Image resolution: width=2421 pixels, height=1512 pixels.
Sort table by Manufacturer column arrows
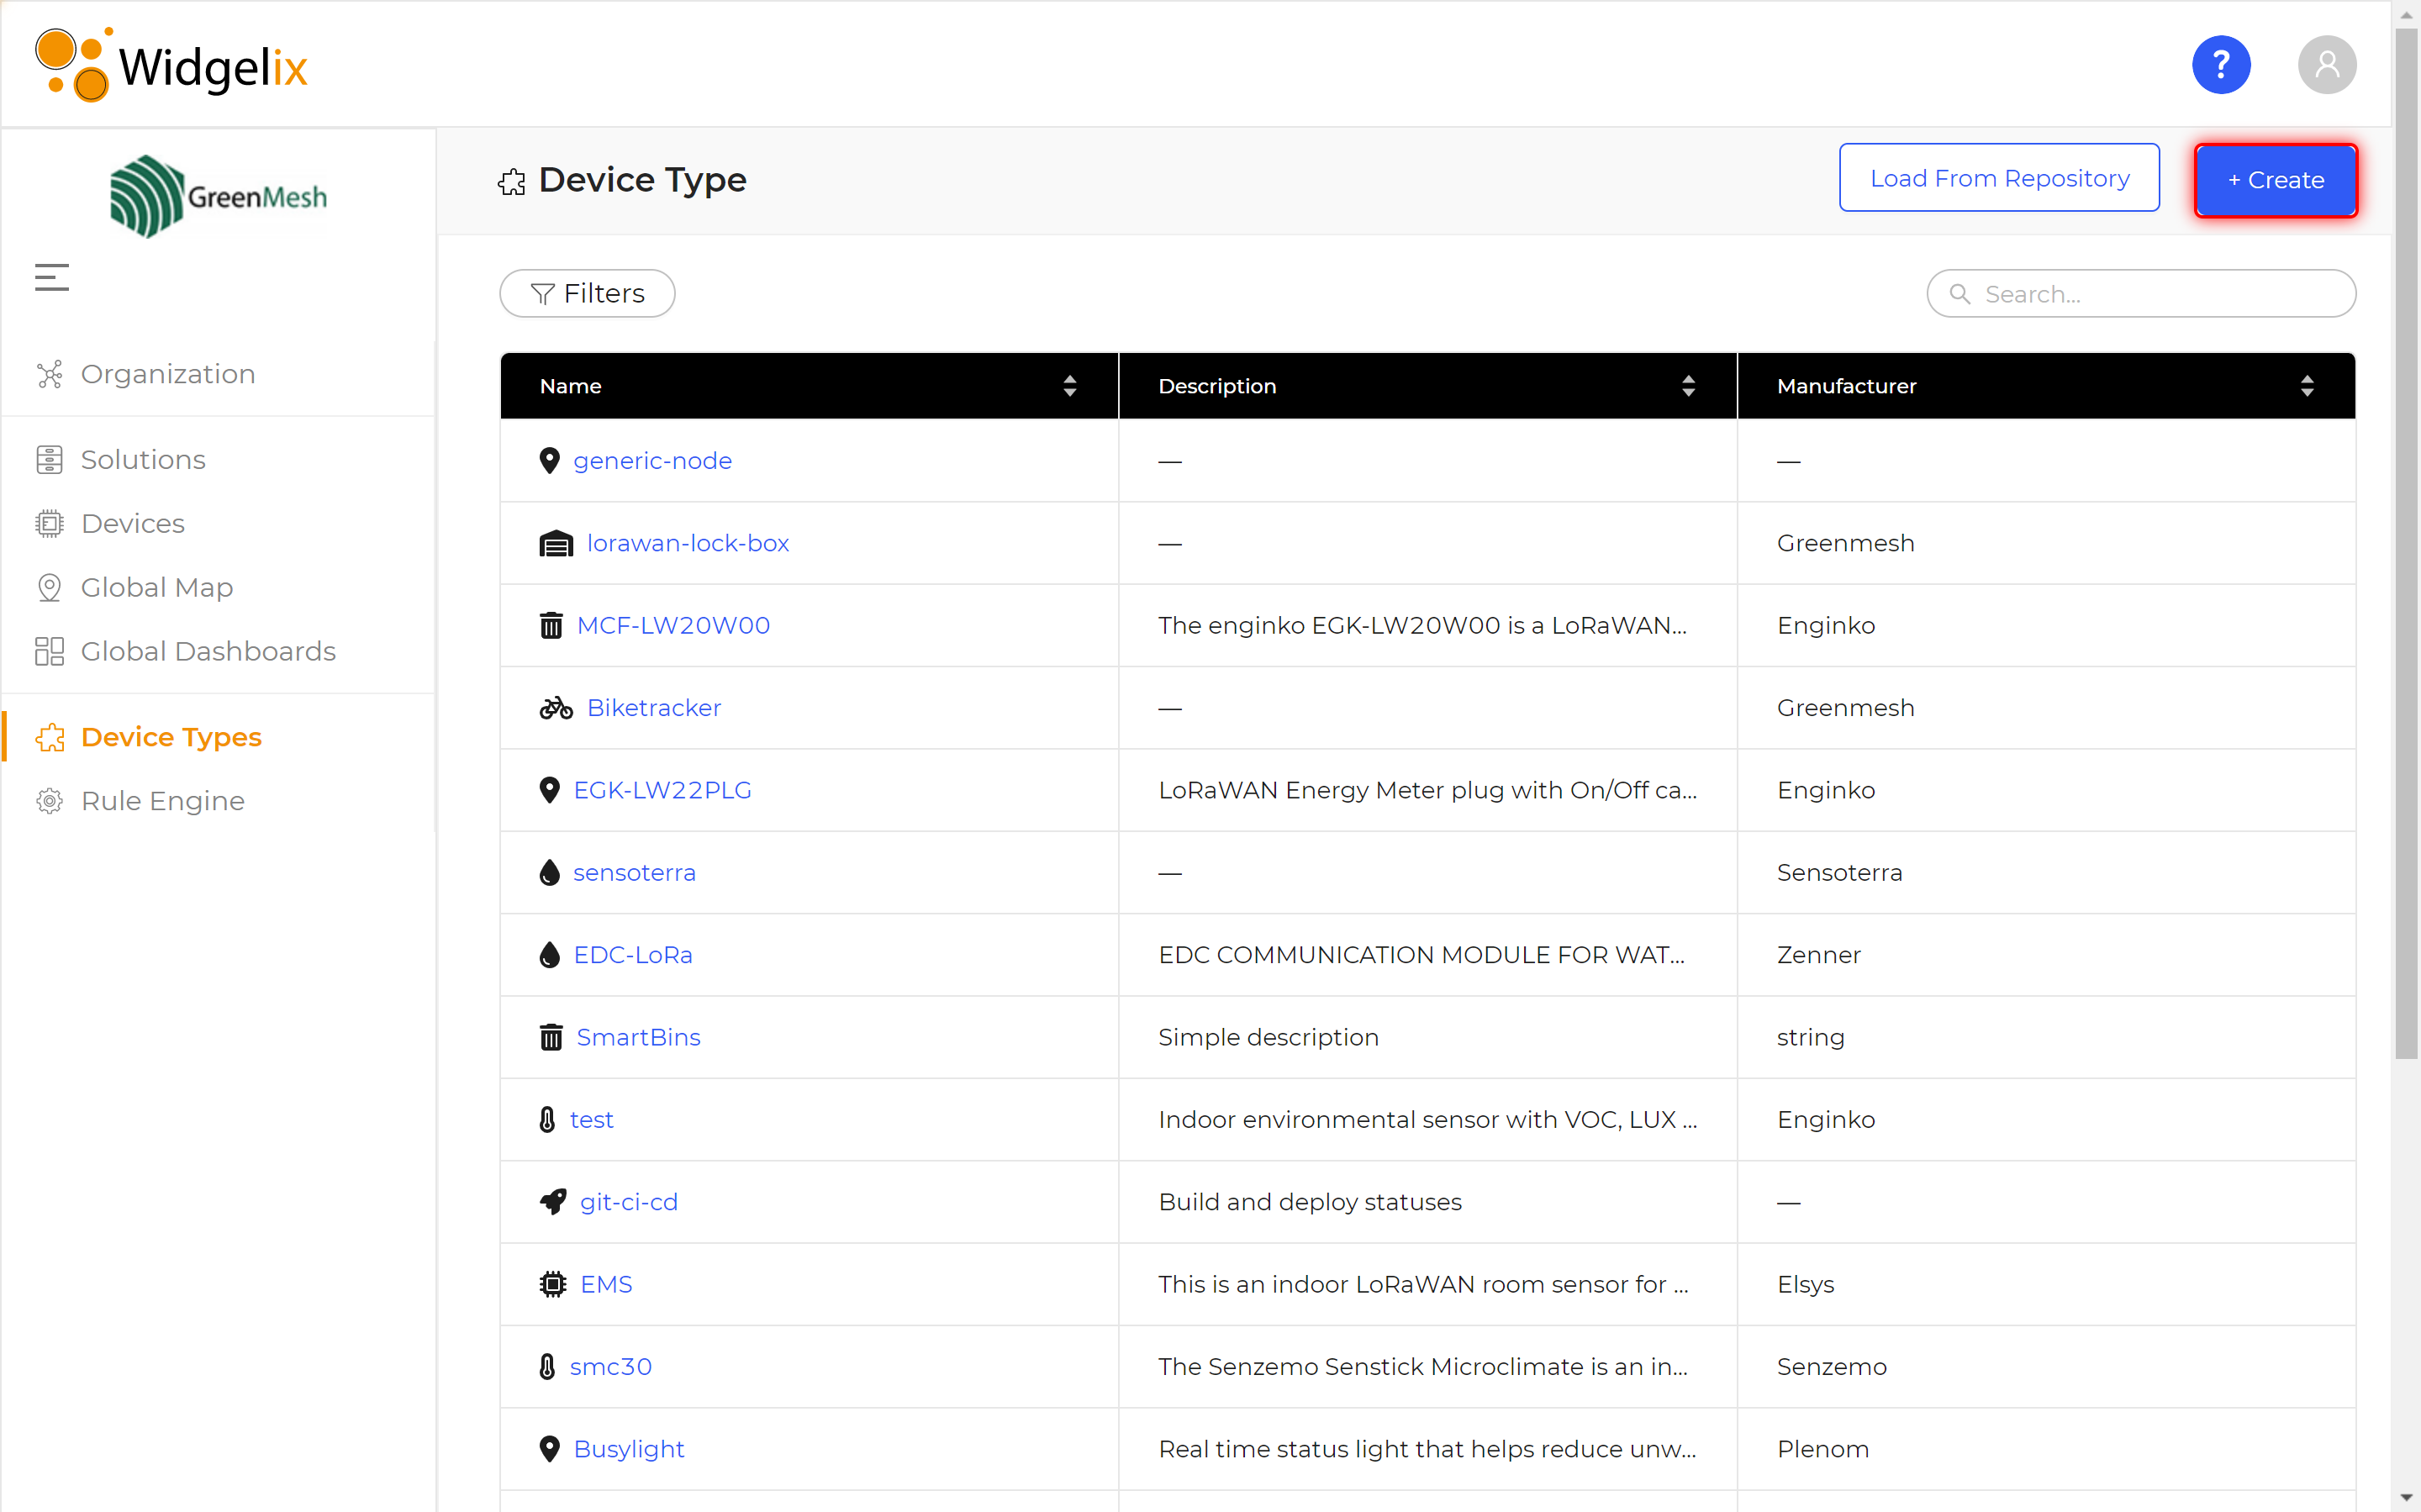pyautogui.click(x=2306, y=386)
